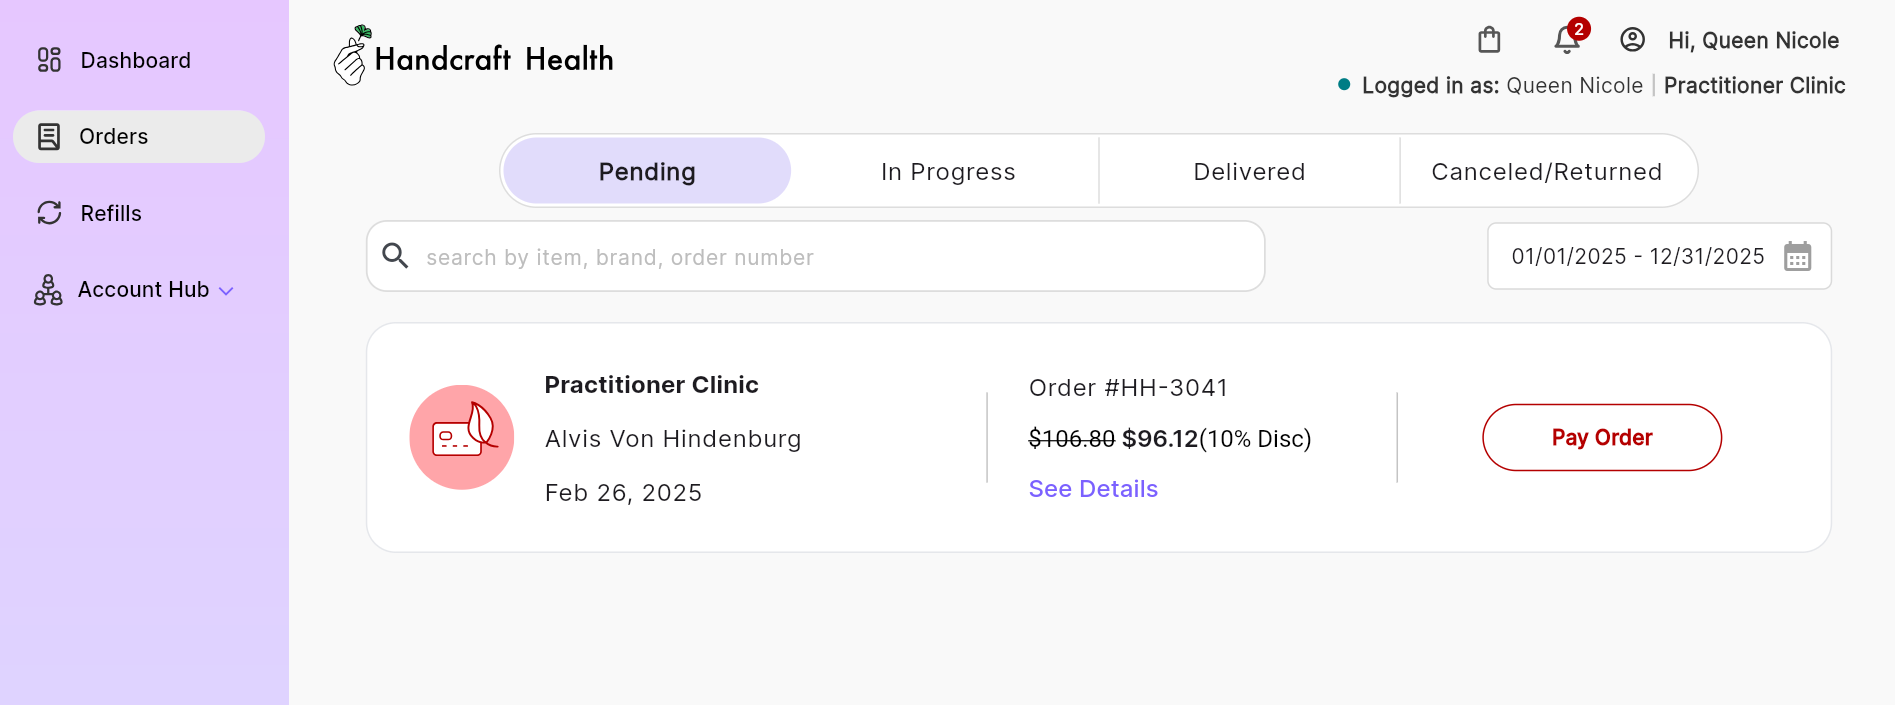Viewport: 1895px width, 705px height.
Task: Open the shopping bag cart icon
Action: [1489, 40]
